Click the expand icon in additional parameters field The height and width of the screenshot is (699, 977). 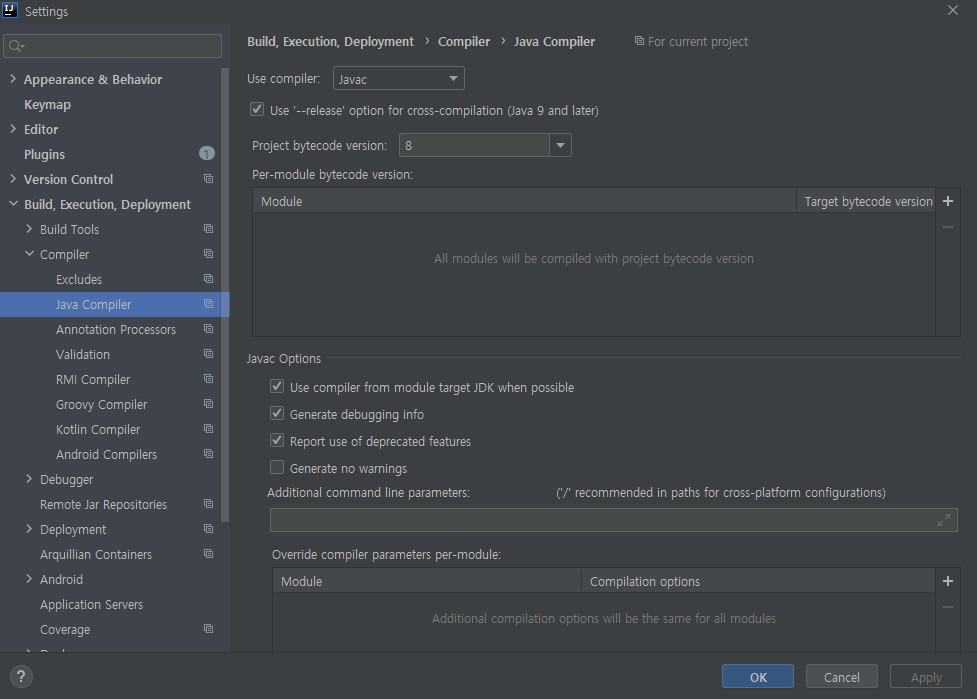point(944,520)
